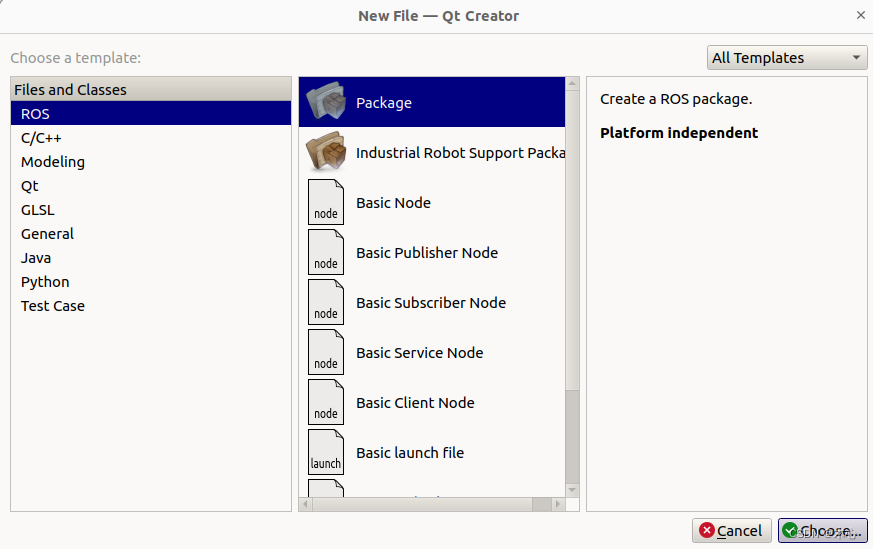Screen dimensions: 873x549
Task: Click the Choose... button
Action: point(822,531)
